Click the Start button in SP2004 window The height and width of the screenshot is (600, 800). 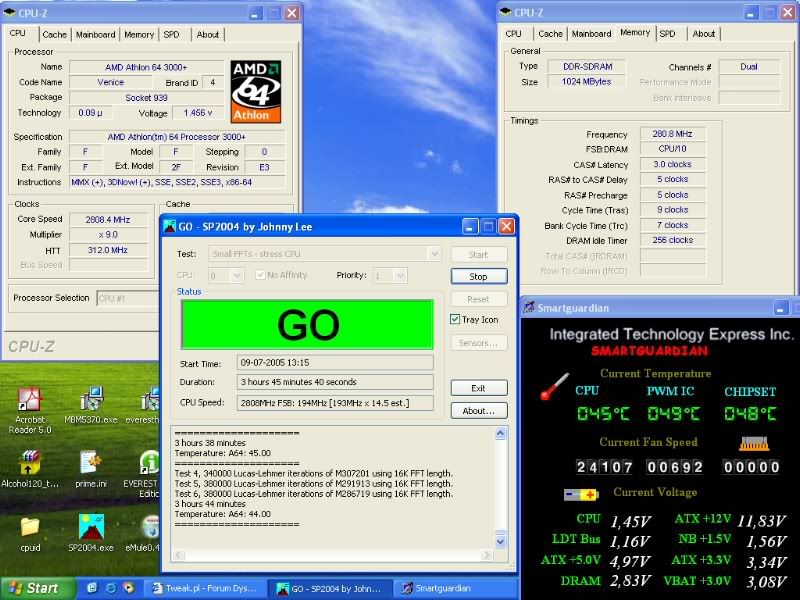click(x=479, y=254)
